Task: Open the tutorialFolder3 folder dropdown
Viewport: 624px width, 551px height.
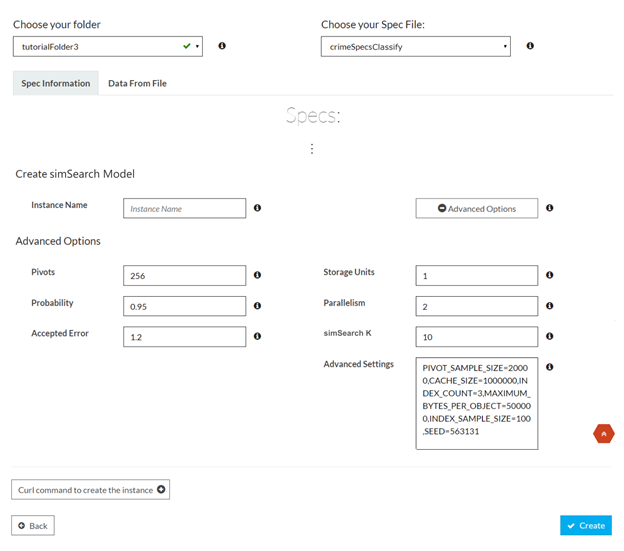Action: 107,46
